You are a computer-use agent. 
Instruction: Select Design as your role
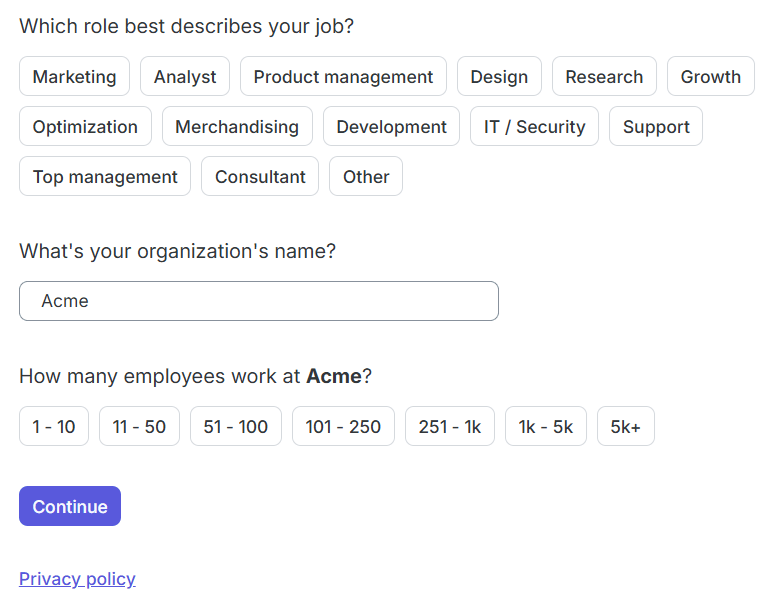[499, 76]
